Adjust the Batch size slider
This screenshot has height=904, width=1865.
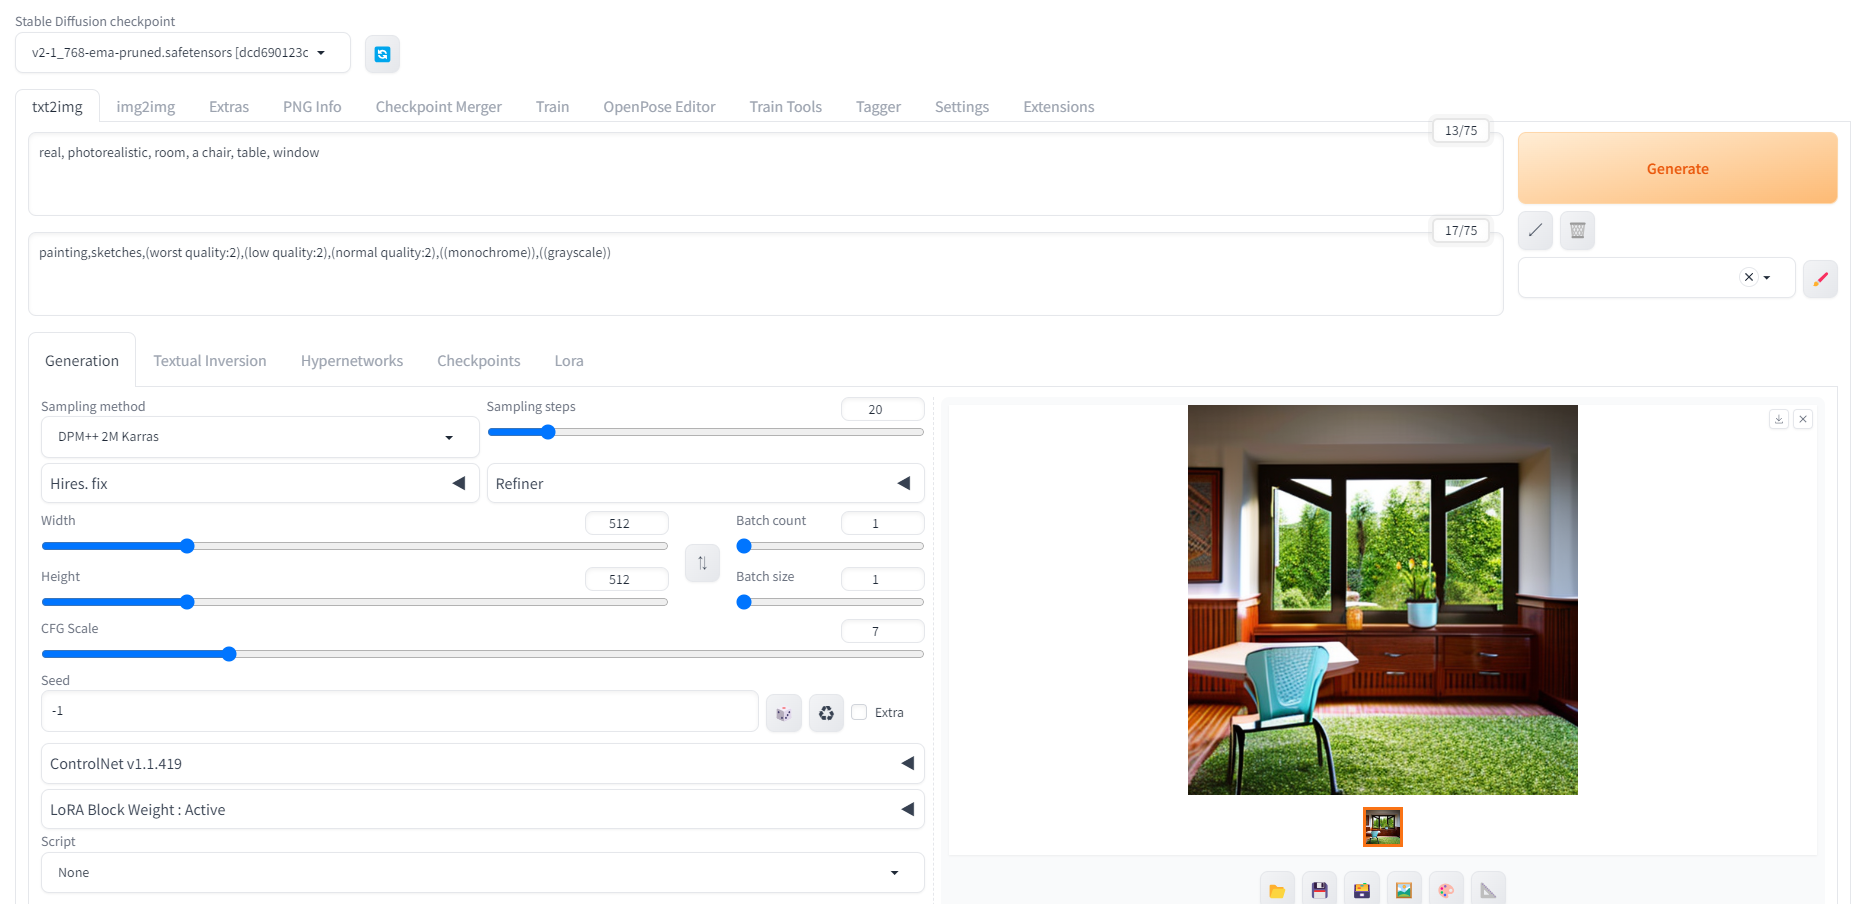[830, 602]
